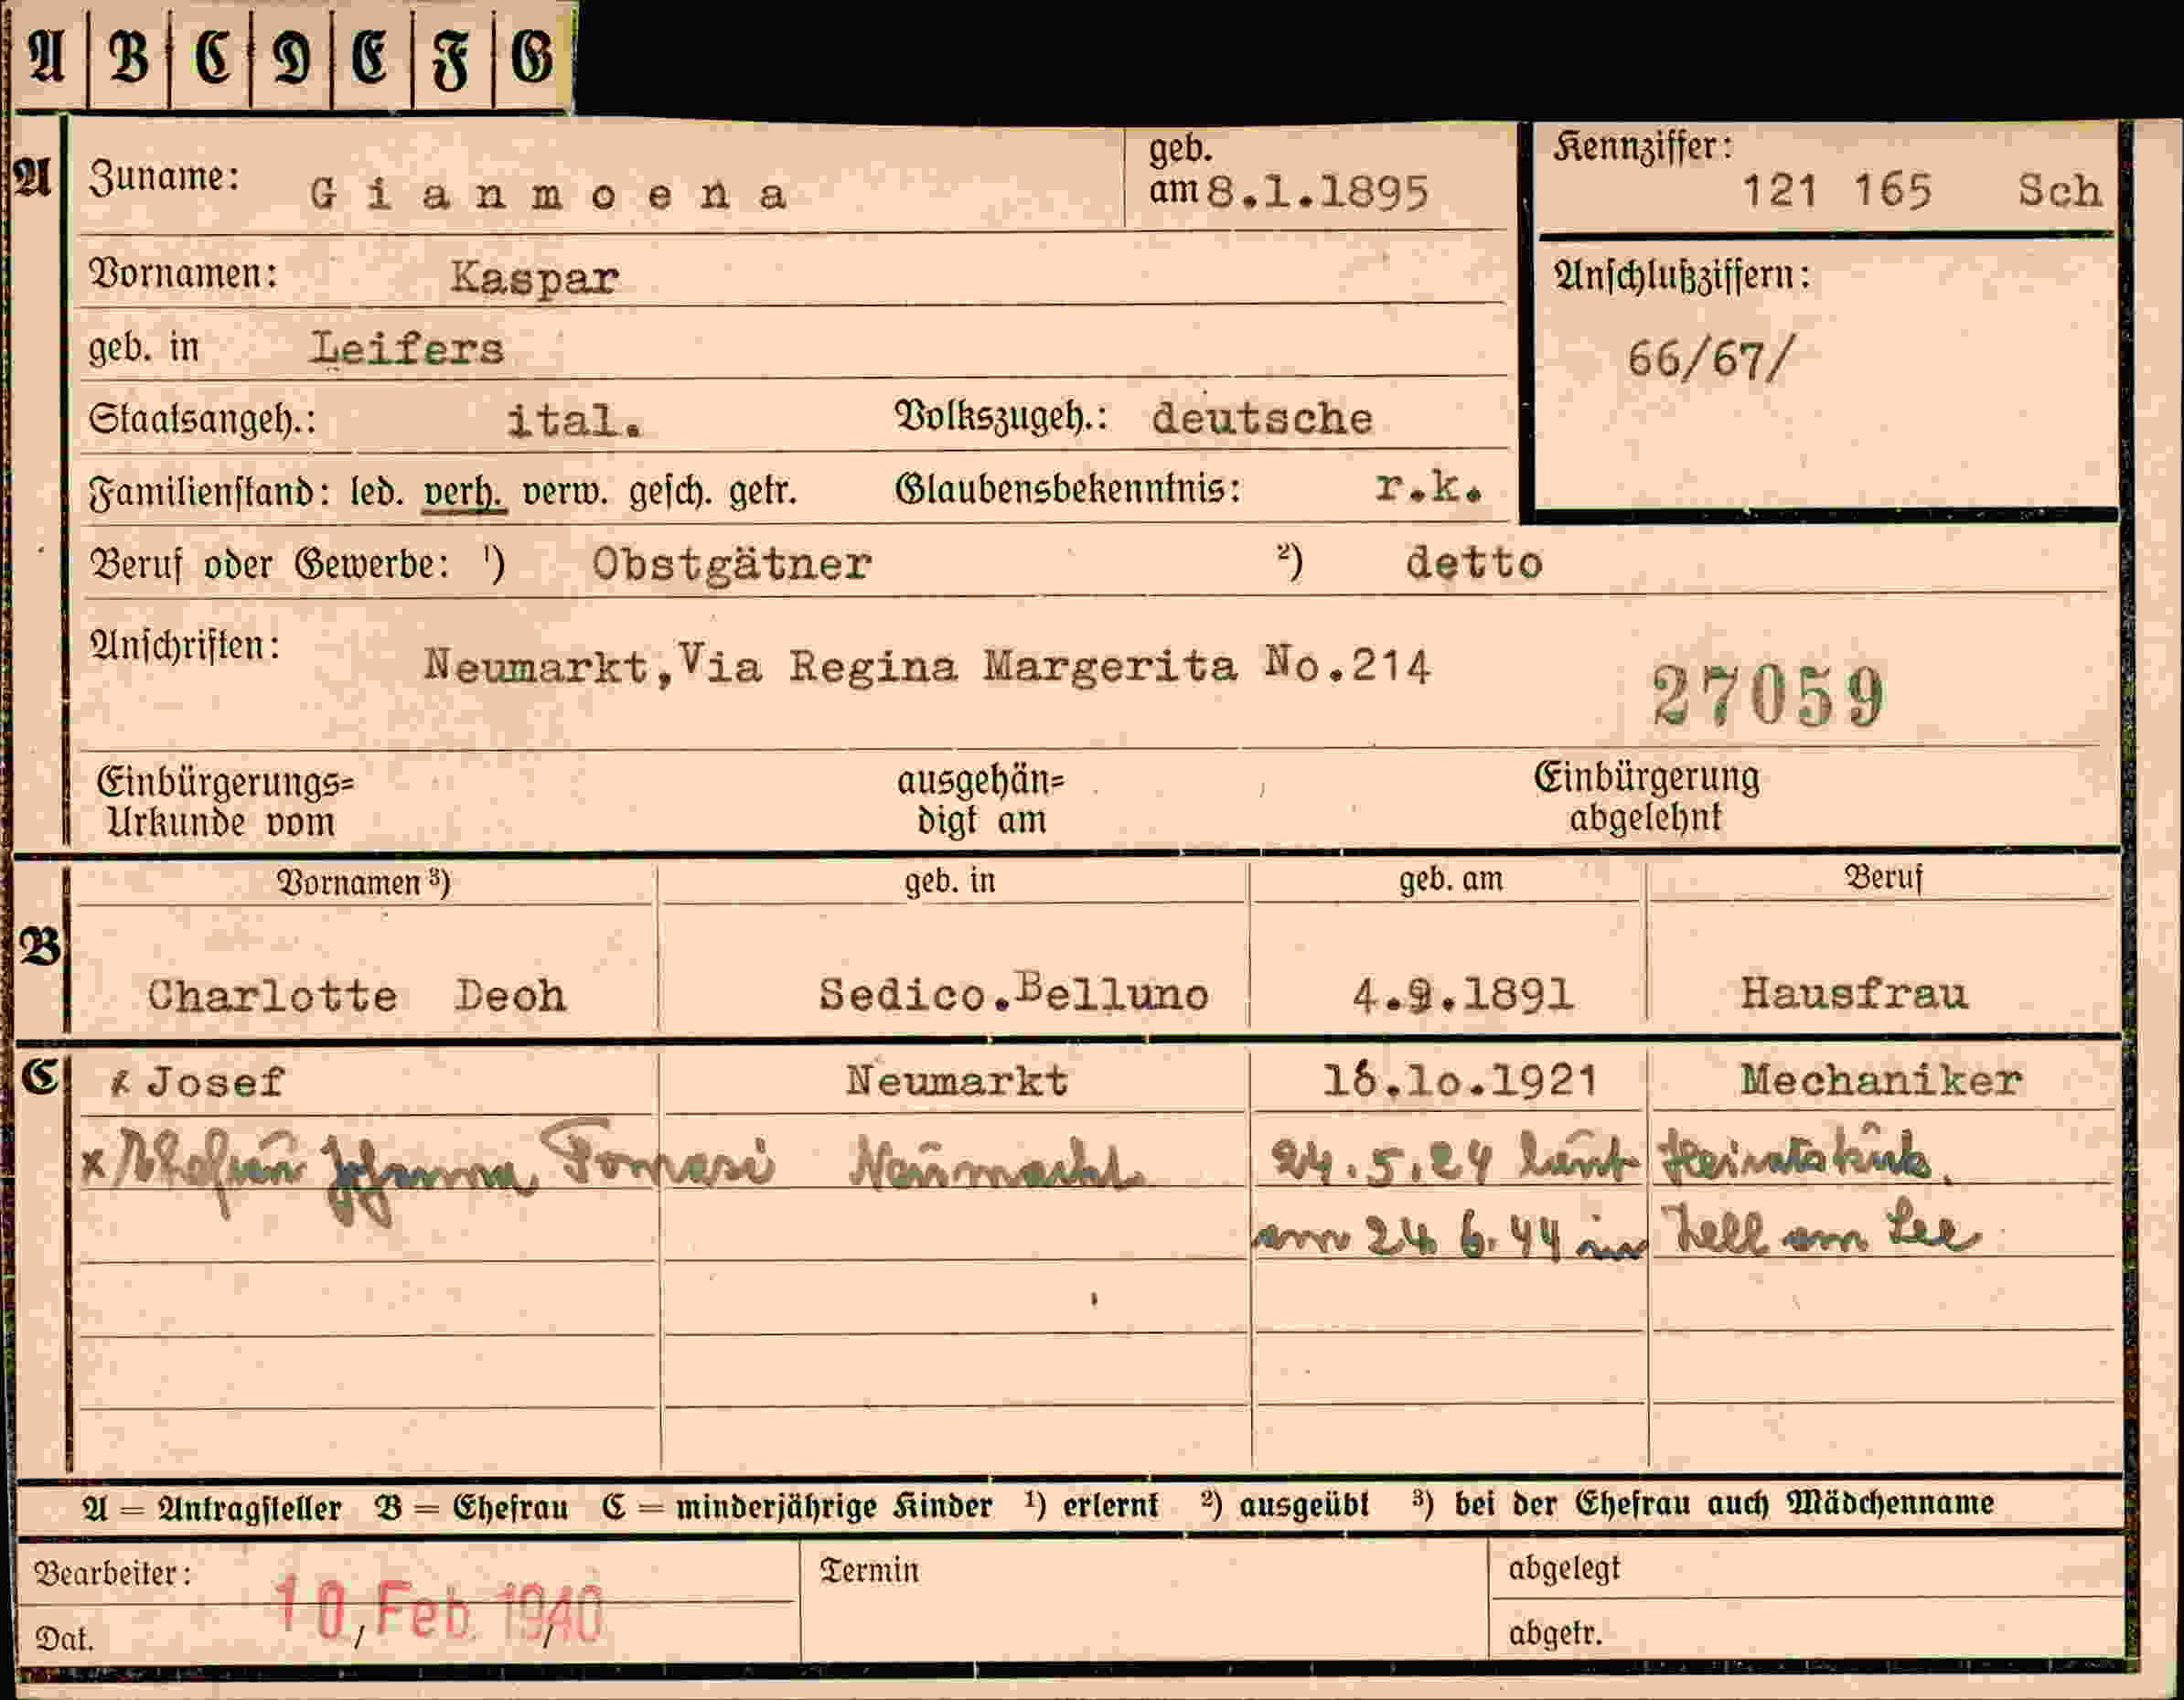The image size is (2184, 1700).
Task: Click the child name Josef
Action: (x=215, y=1081)
